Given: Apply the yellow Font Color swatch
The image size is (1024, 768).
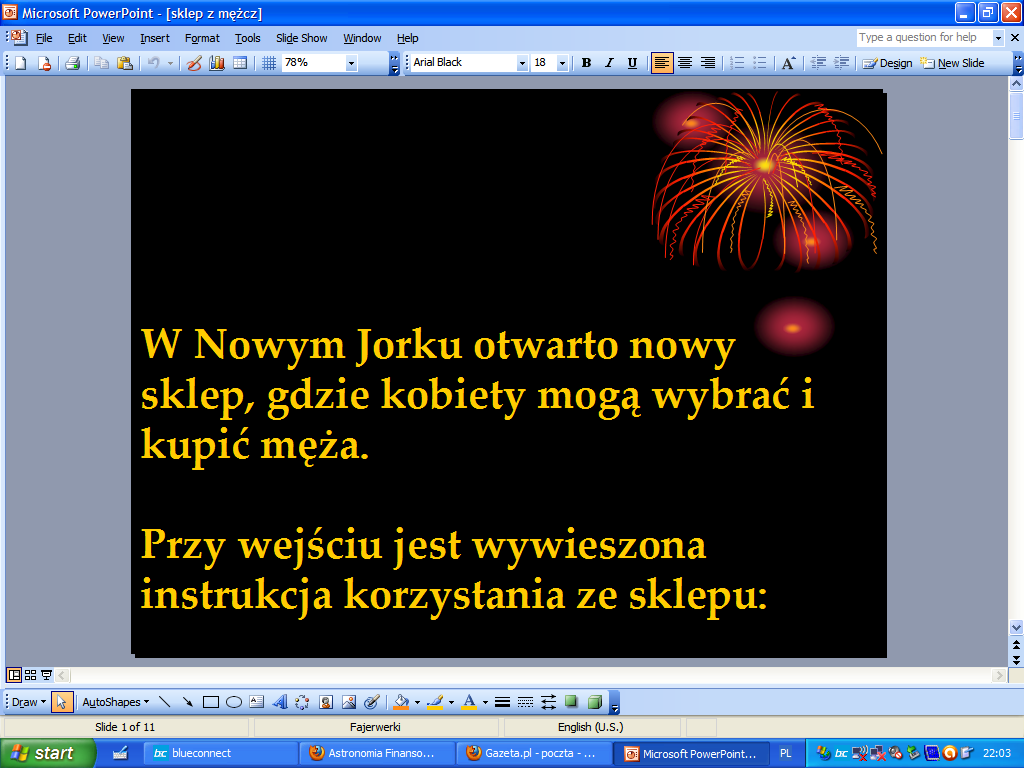Looking at the screenshot, I should pos(469,702).
